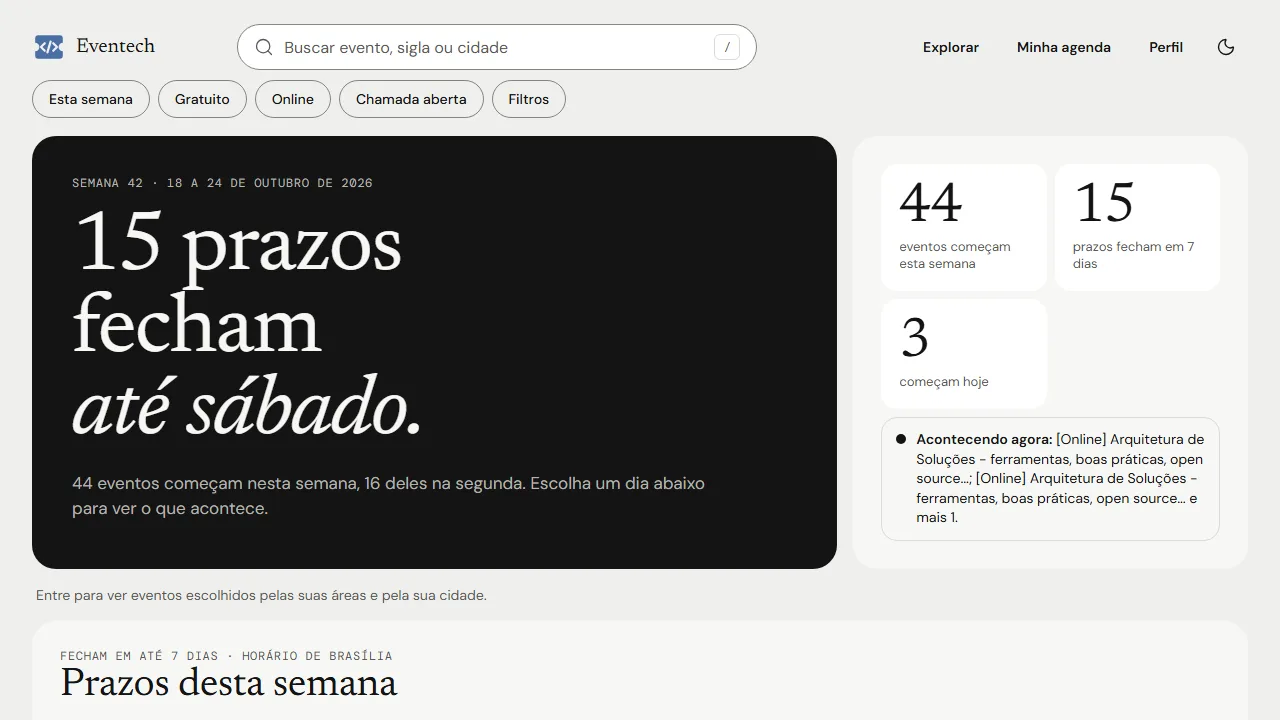Focus the event search input field

tap(497, 47)
